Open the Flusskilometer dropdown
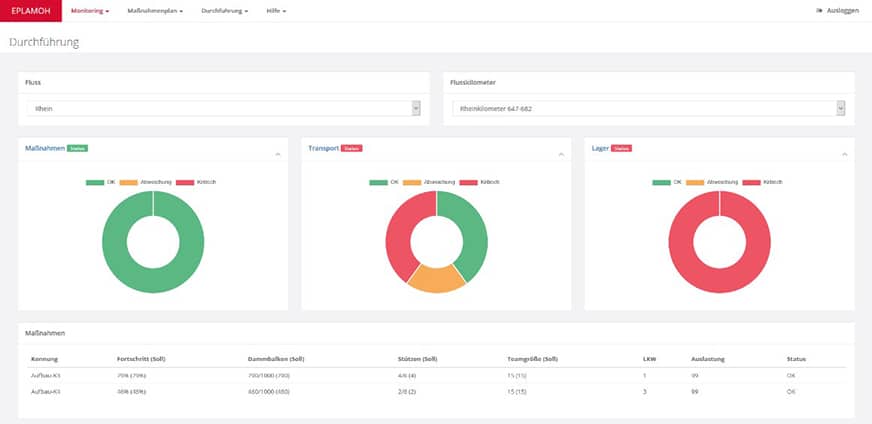 point(648,109)
